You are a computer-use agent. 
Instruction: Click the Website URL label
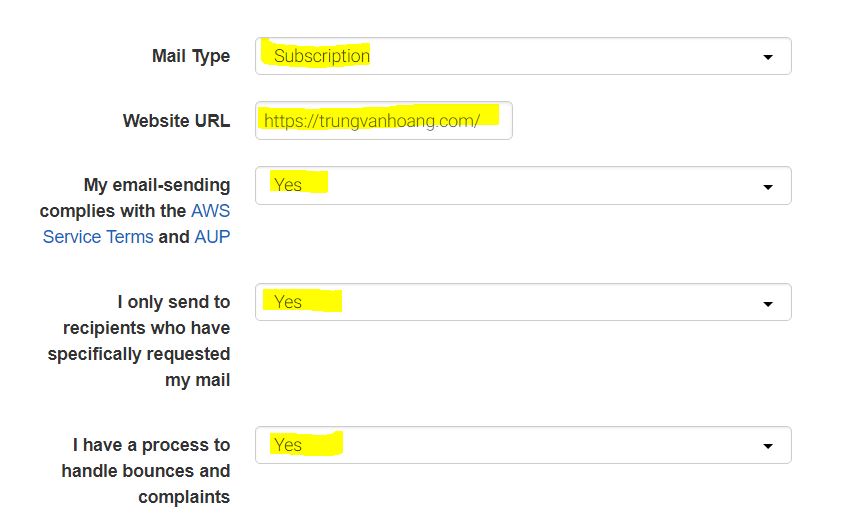pos(176,121)
